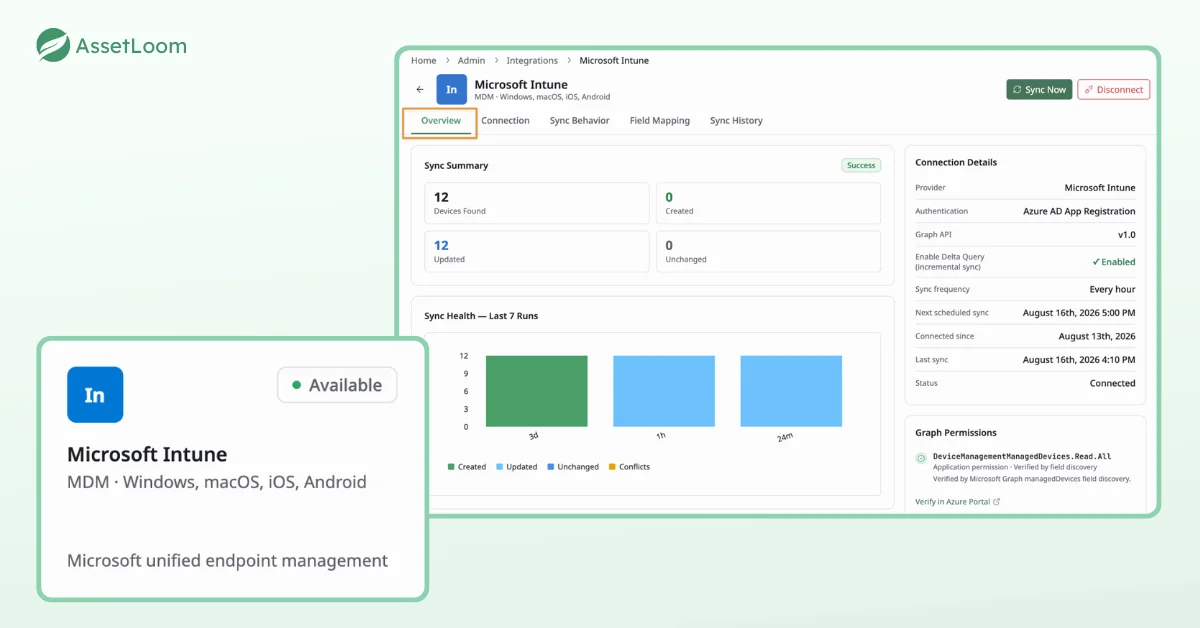Screen dimensions: 1200x628
Task: Go to Admin breadcrumb
Action: (x=471, y=61)
